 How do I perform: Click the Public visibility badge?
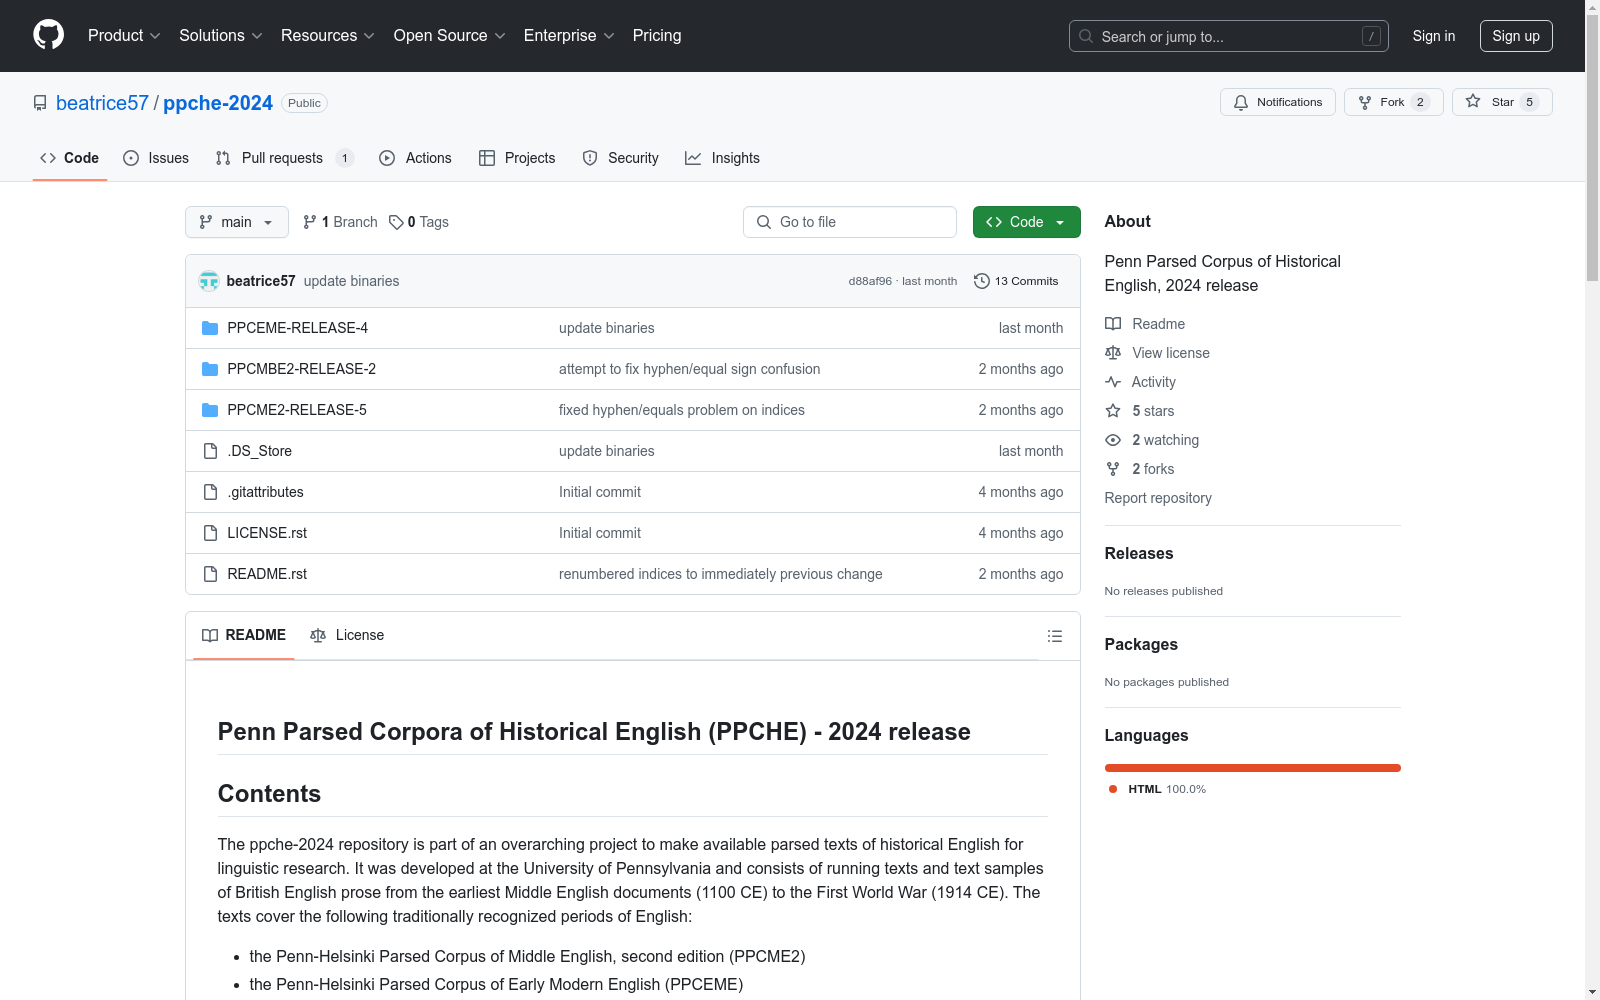(304, 103)
